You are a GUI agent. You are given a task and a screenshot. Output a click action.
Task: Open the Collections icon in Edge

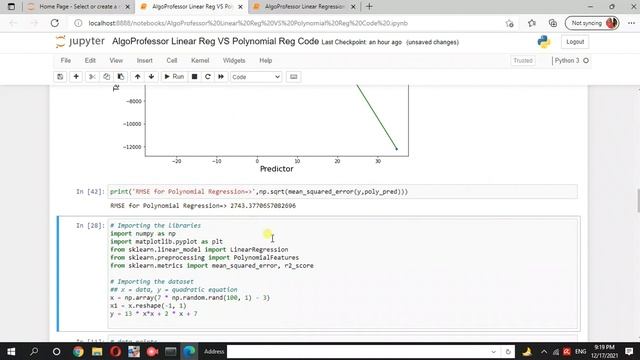[x=553, y=23]
